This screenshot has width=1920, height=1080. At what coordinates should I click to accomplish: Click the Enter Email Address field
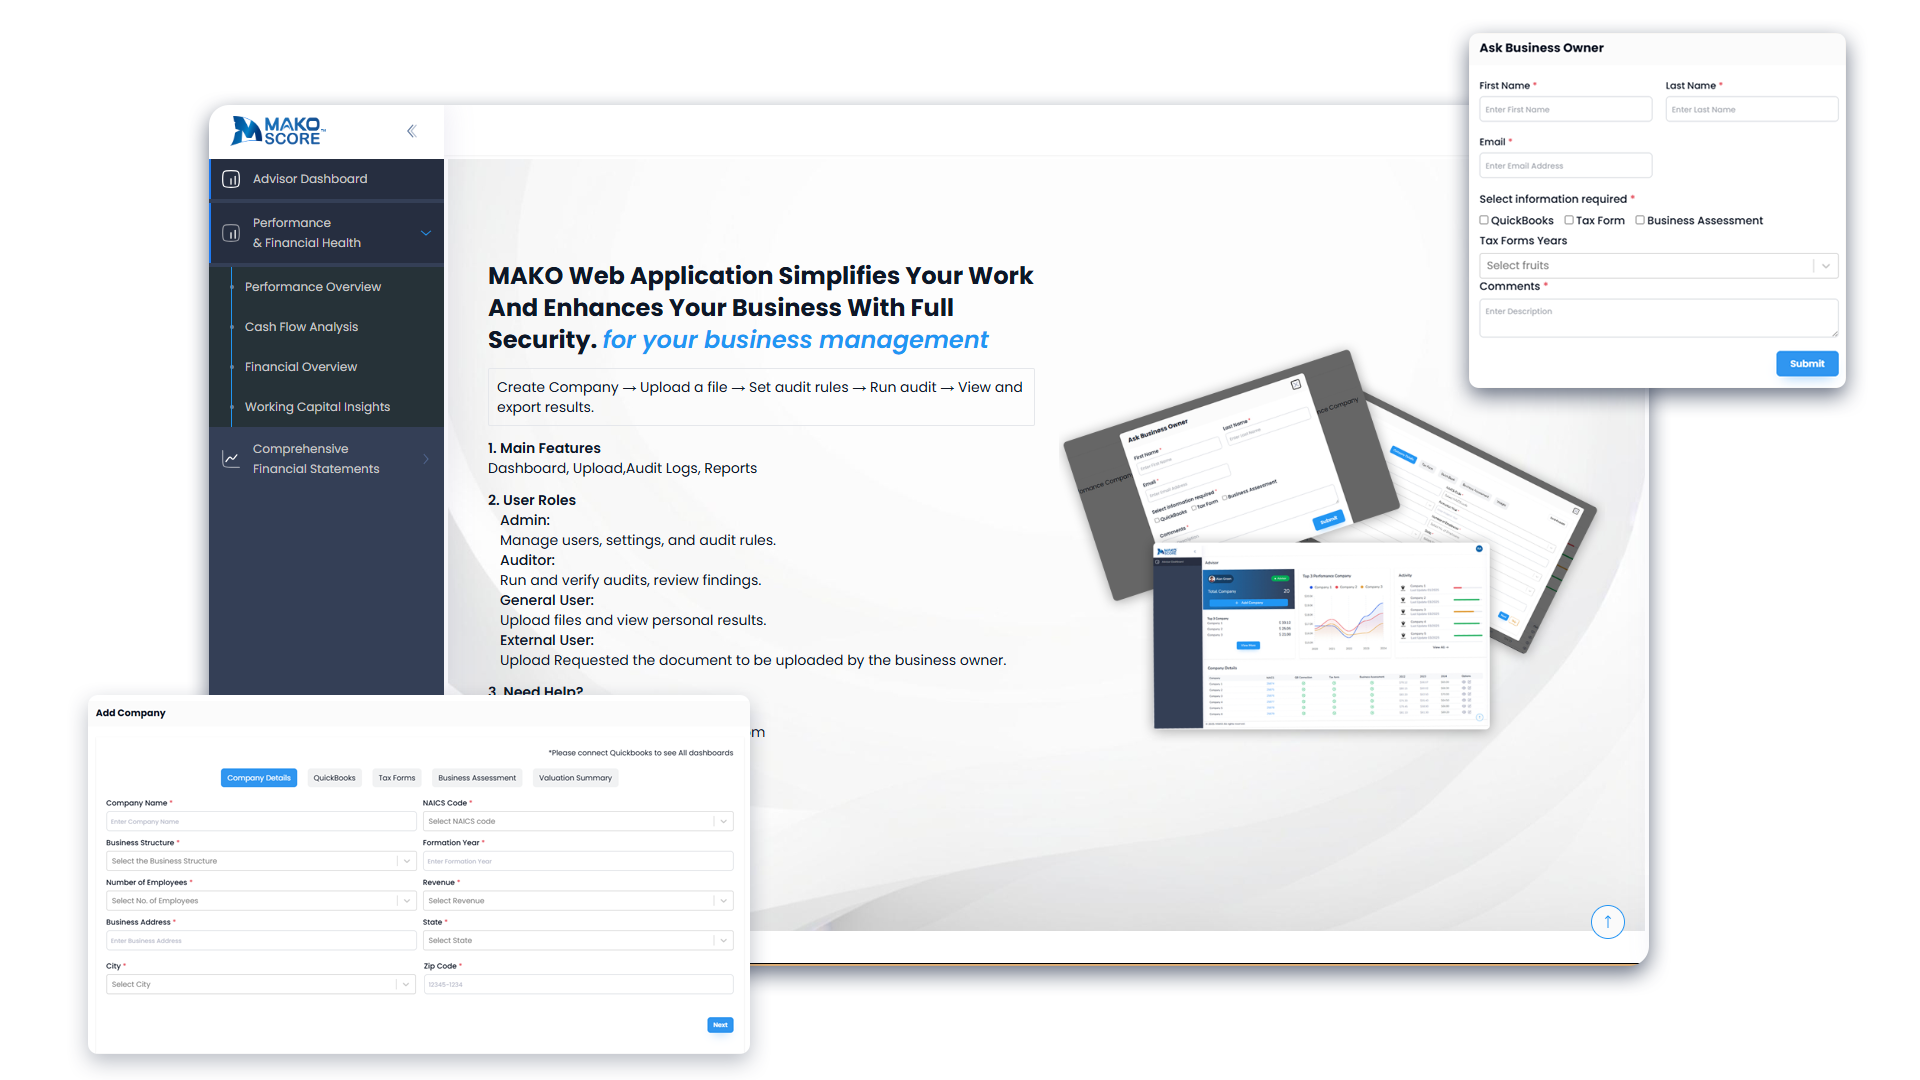(1565, 166)
